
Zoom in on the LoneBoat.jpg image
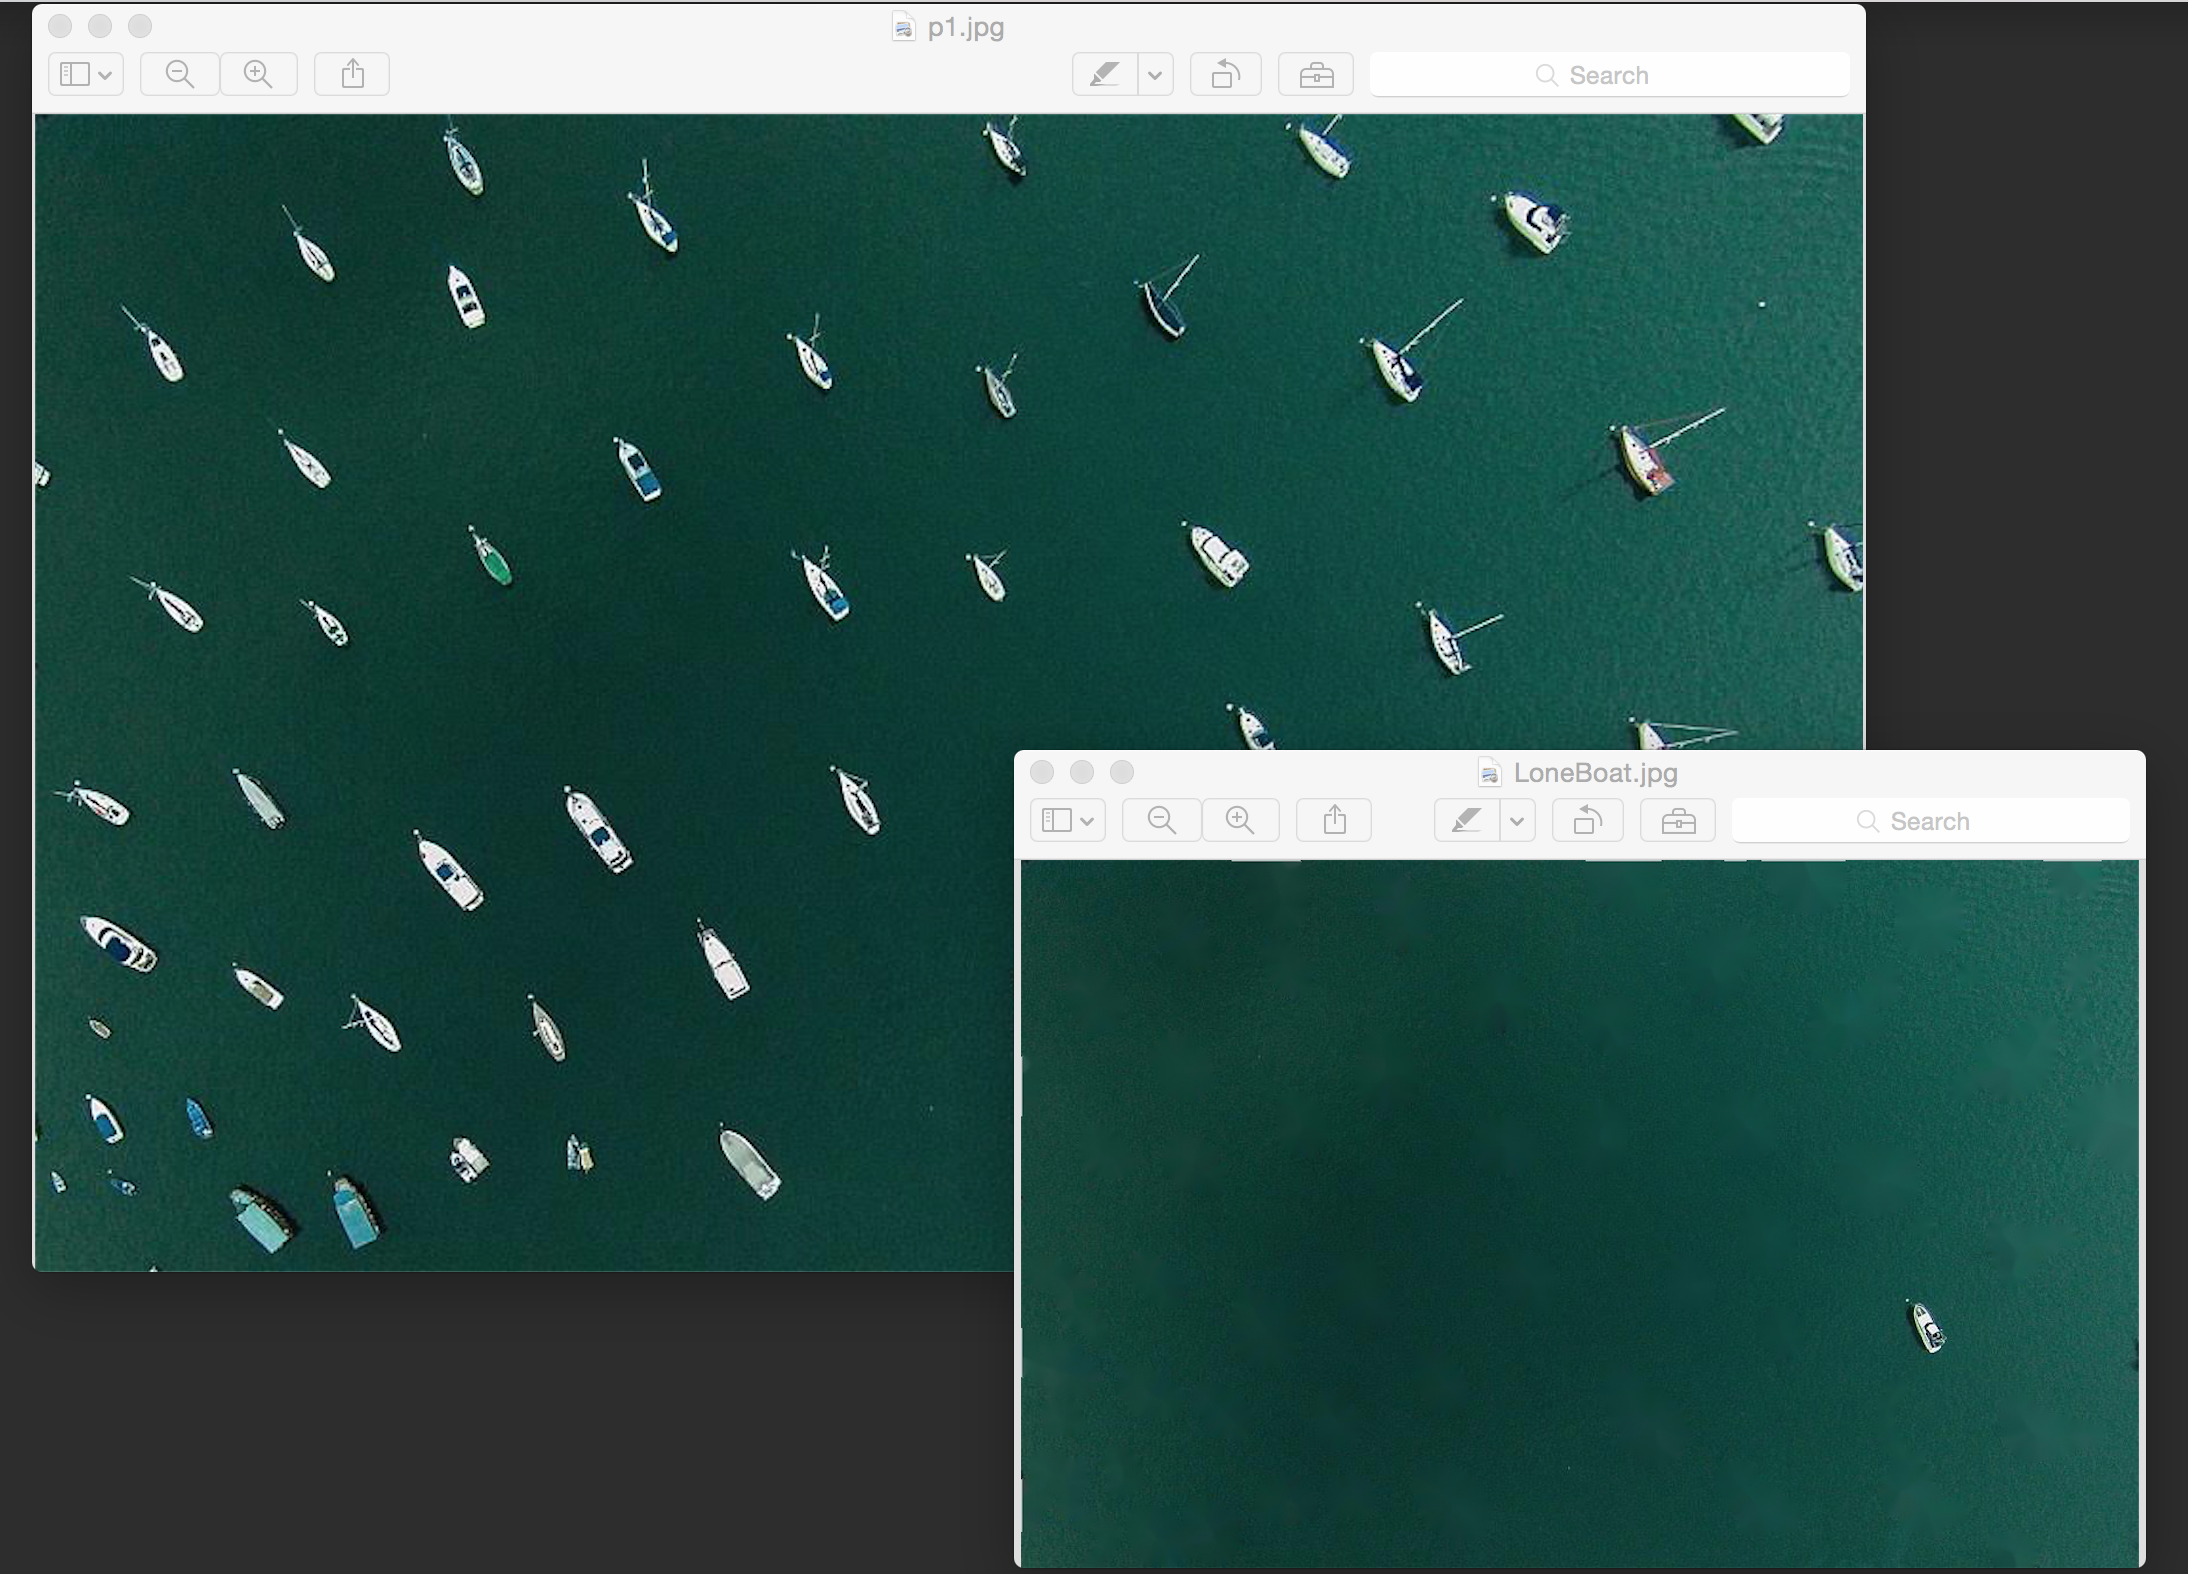(1240, 820)
